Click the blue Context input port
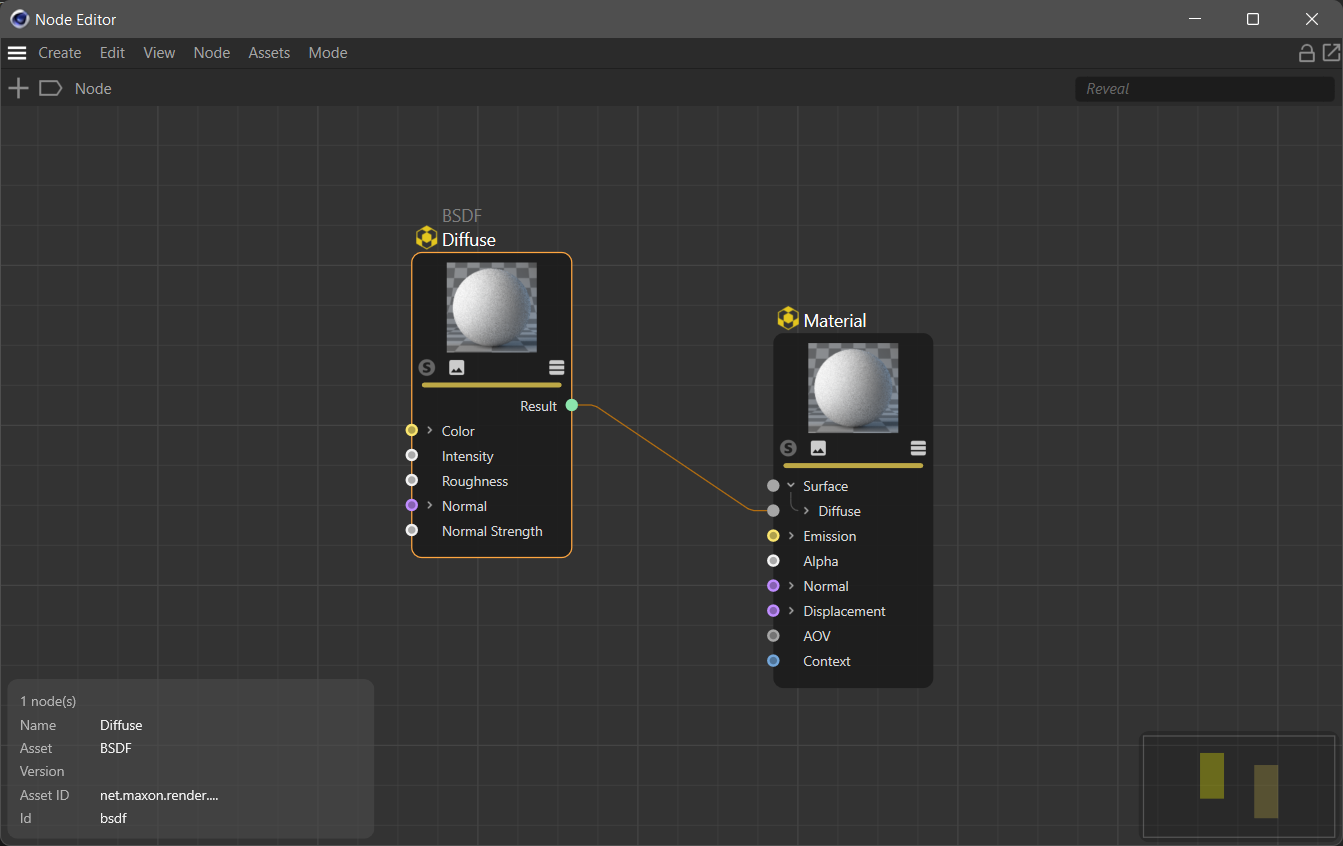 coord(773,661)
